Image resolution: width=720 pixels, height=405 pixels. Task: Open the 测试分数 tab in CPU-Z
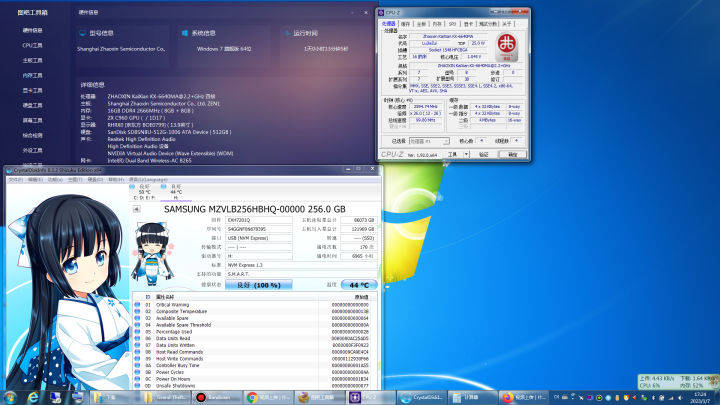tap(488, 24)
